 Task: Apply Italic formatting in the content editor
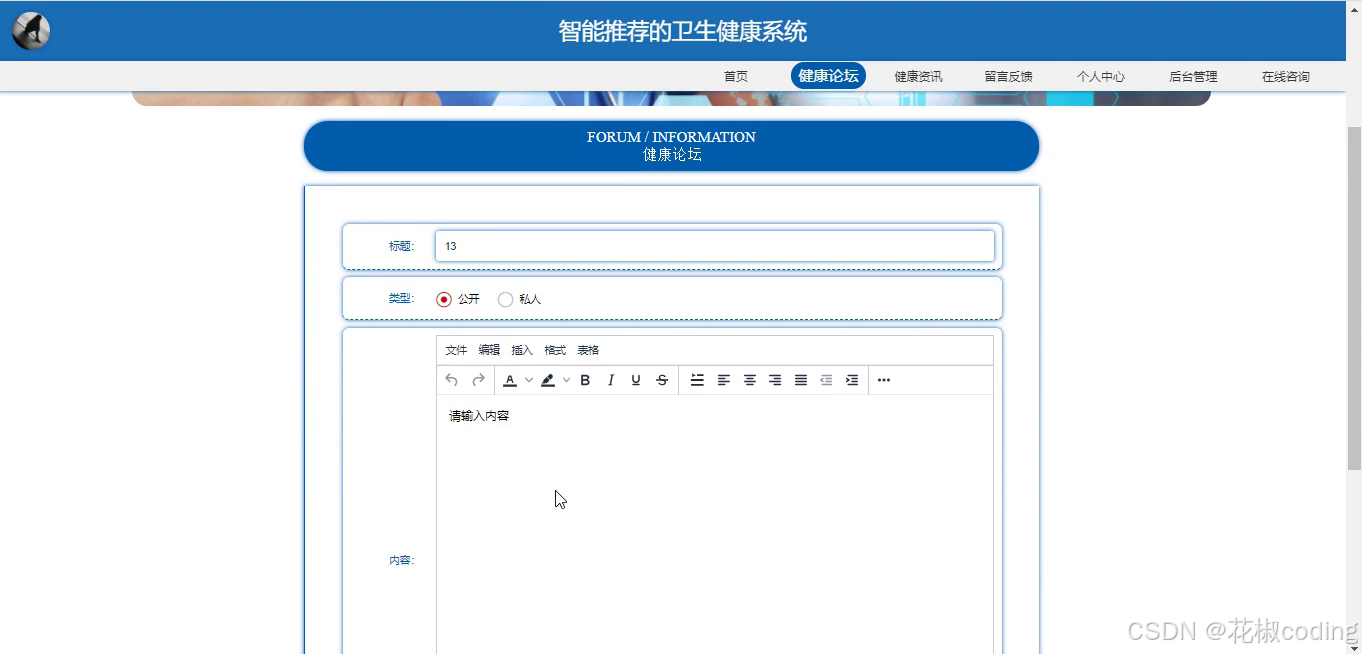pyautogui.click(x=611, y=380)
